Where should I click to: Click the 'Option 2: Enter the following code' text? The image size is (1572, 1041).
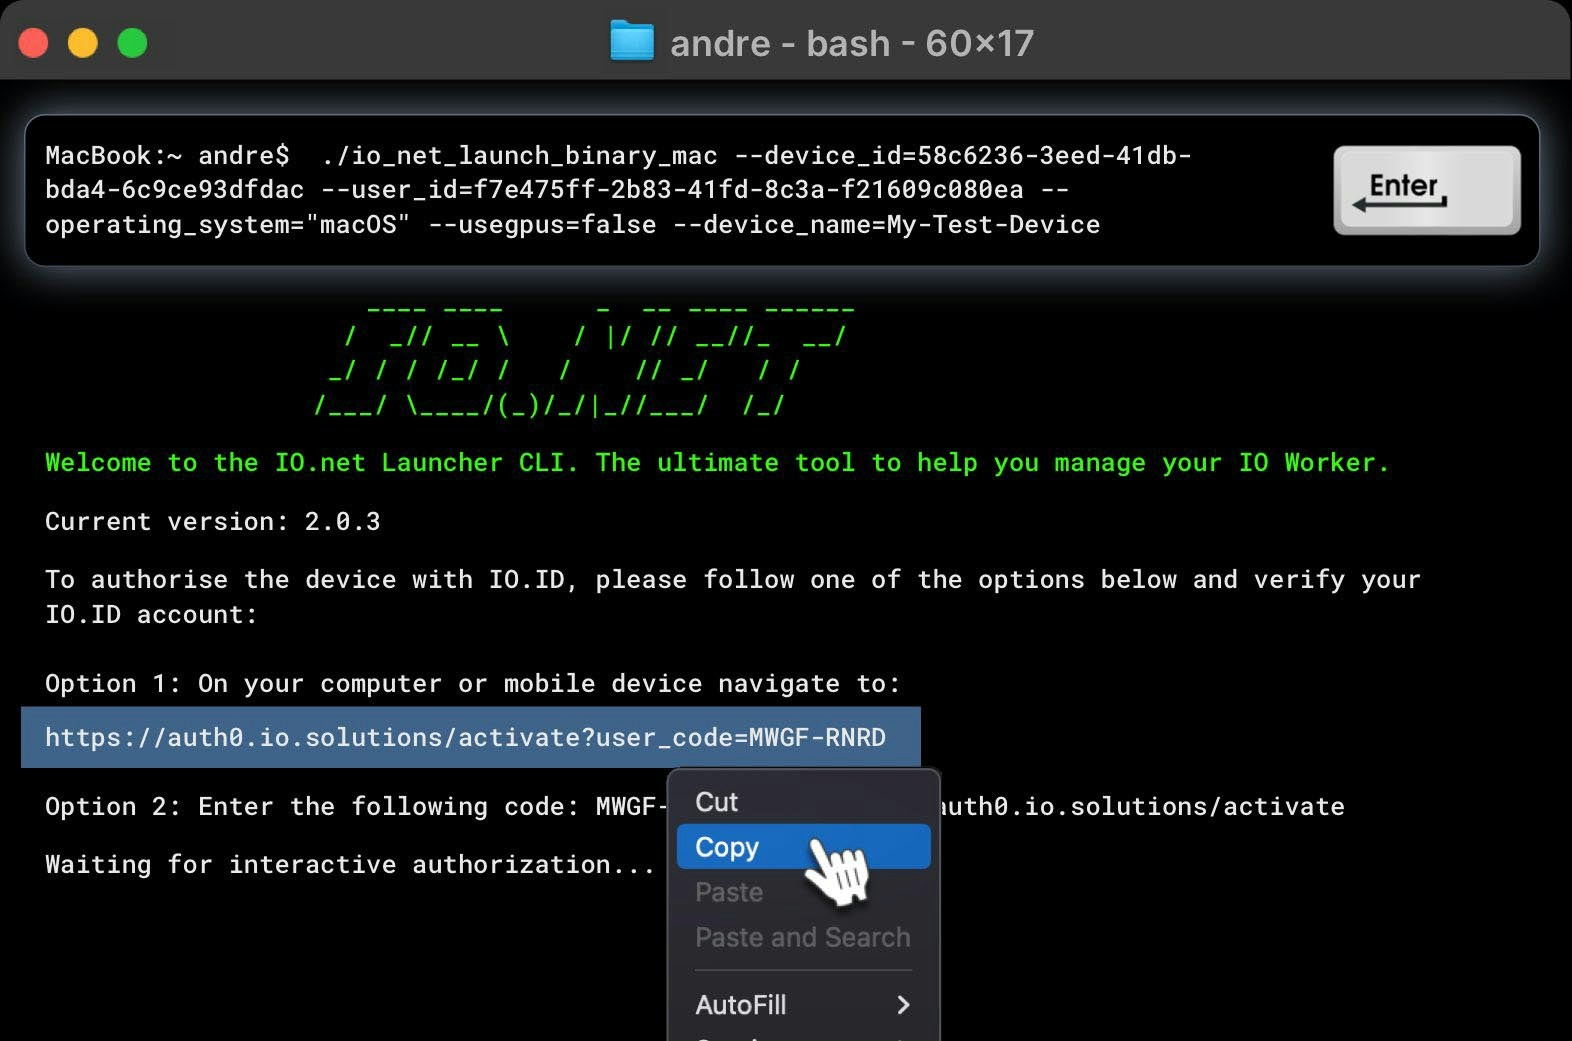pyautogui.click(x=355, y=806)
